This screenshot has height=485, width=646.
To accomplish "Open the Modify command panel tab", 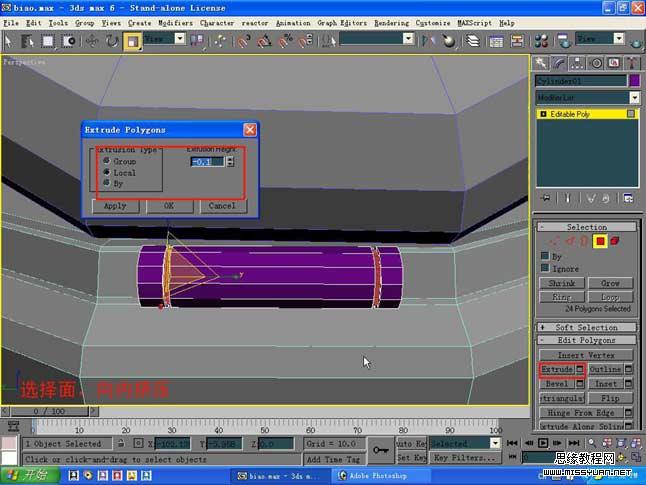I will [x=559, y=63].
